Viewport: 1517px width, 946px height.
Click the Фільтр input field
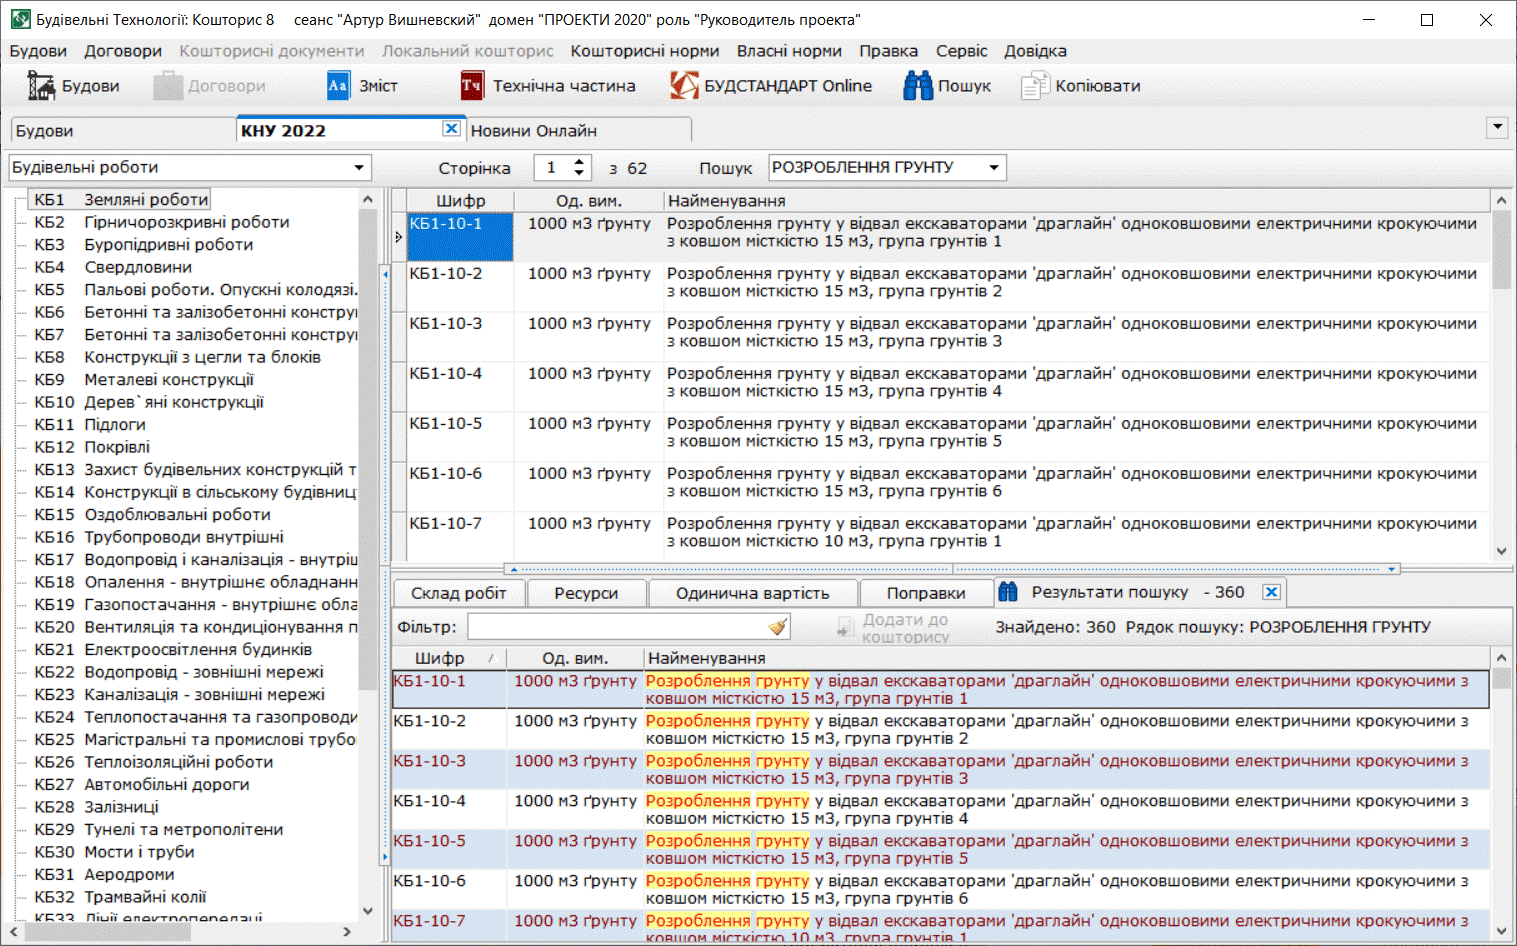pyautogui.click(x=617, y=627)
